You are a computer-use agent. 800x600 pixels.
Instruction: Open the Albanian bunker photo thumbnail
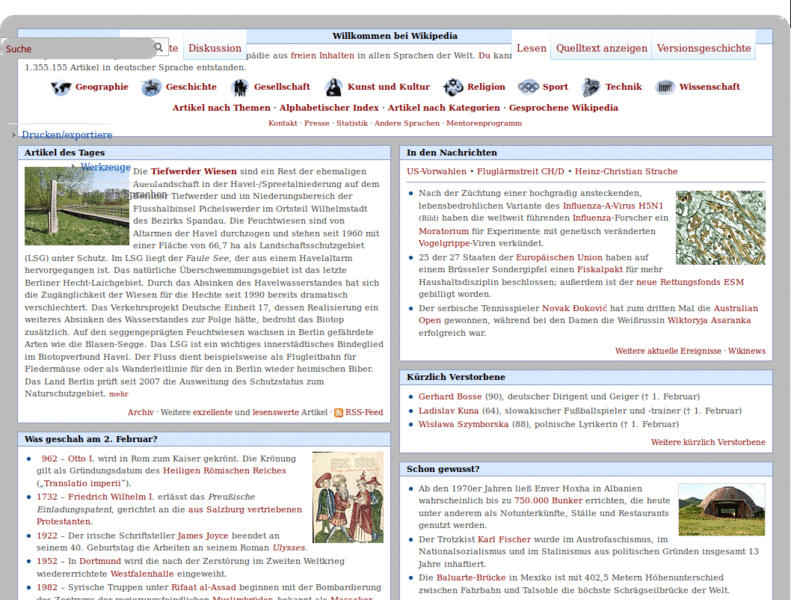coord(722,510)
